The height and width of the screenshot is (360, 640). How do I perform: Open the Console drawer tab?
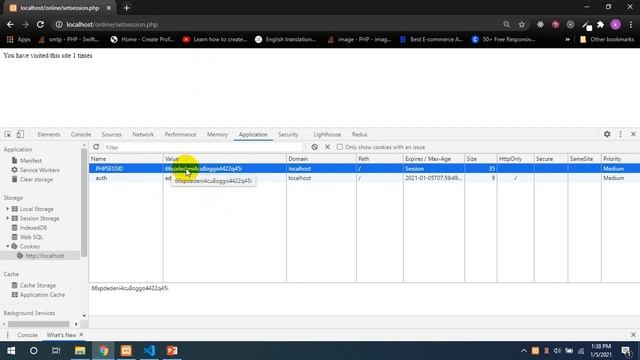coord(27,335)
